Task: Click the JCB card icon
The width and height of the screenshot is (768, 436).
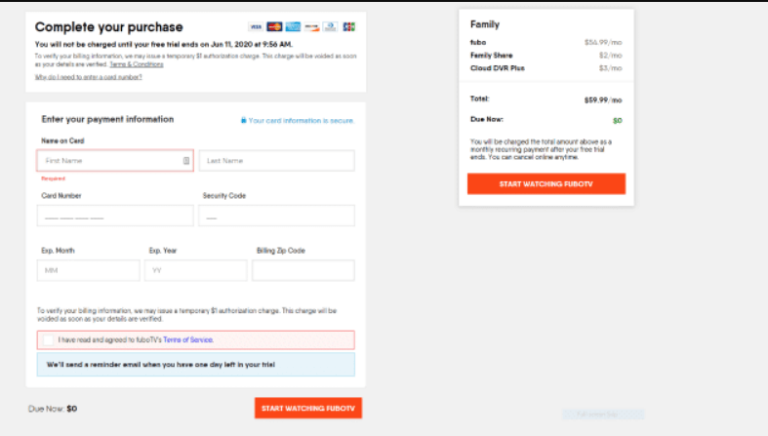Action: tap(349, 27)
